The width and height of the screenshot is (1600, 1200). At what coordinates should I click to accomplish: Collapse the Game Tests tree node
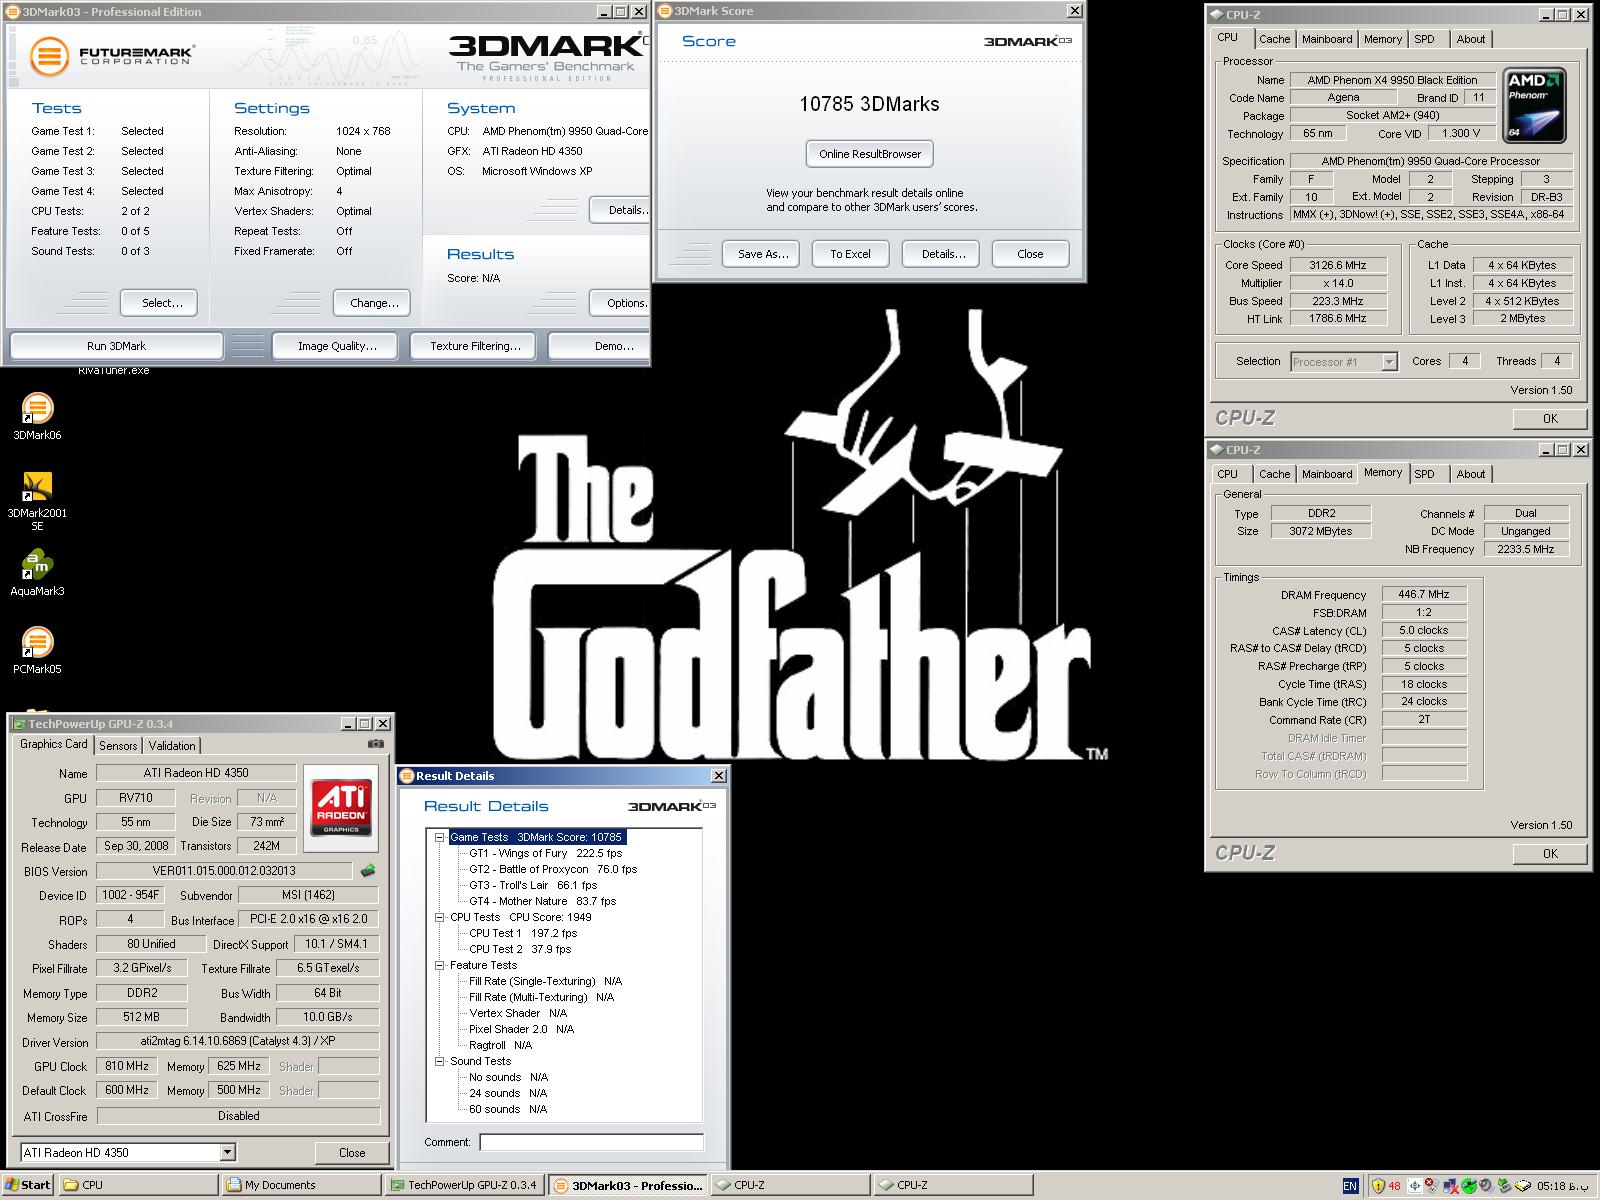coord(439,837)
